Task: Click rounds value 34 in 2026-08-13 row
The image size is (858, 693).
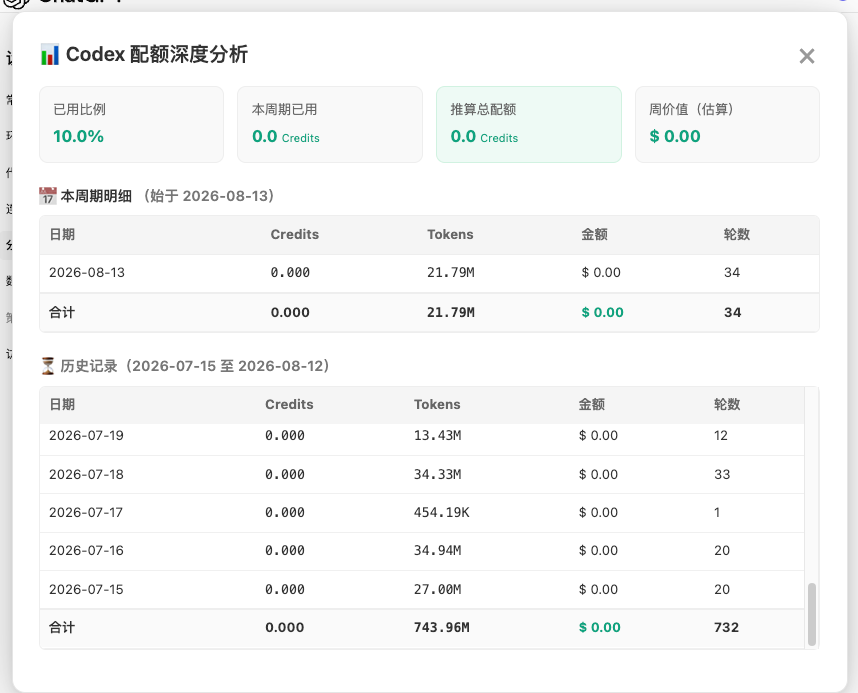Action: coord(732,273)
